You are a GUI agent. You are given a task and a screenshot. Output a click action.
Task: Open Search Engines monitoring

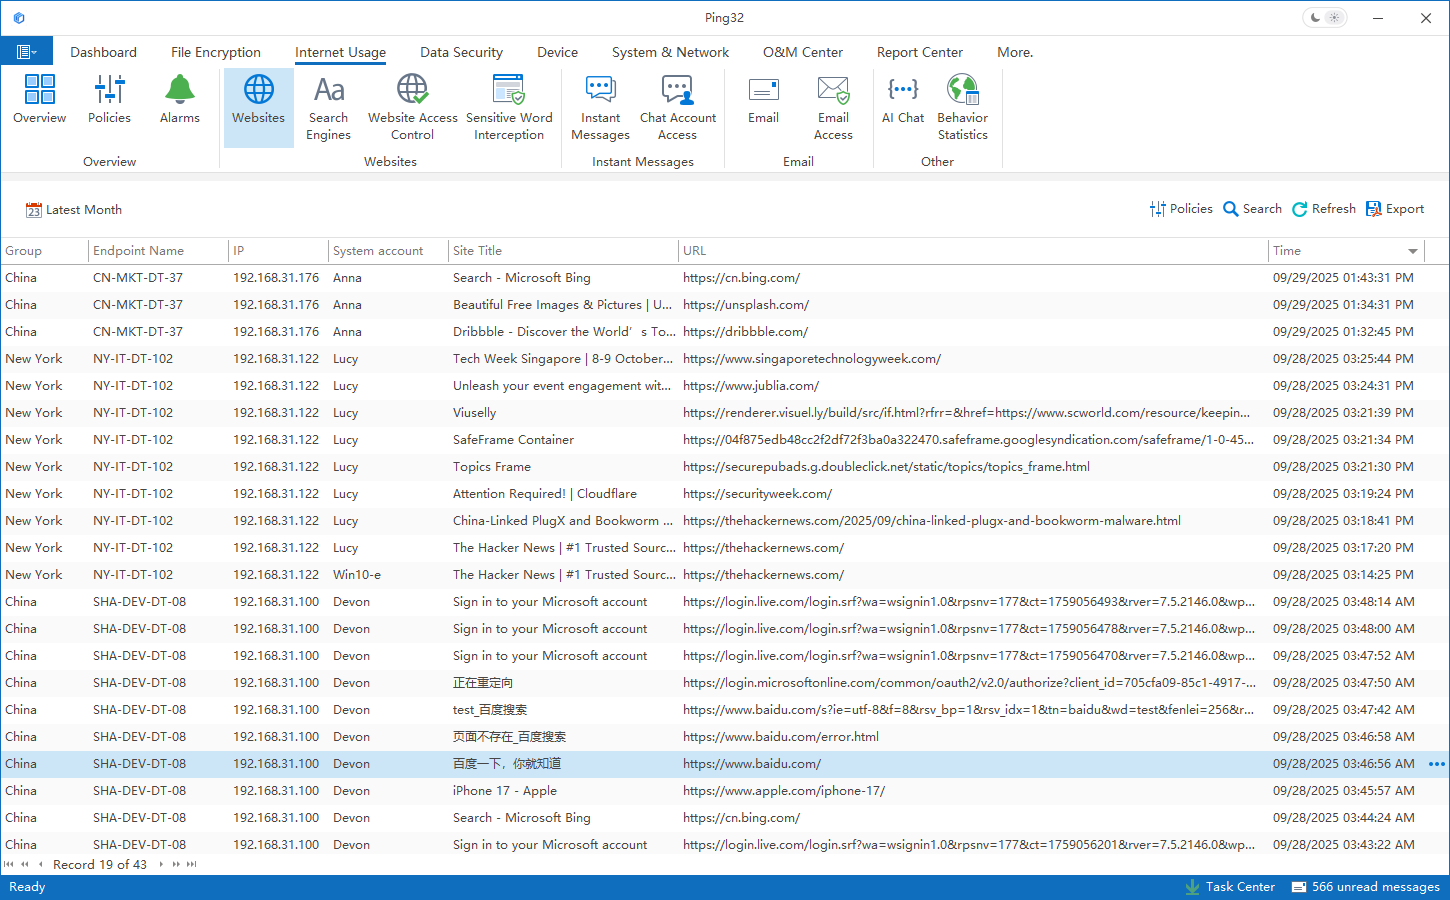pos(328,107)
